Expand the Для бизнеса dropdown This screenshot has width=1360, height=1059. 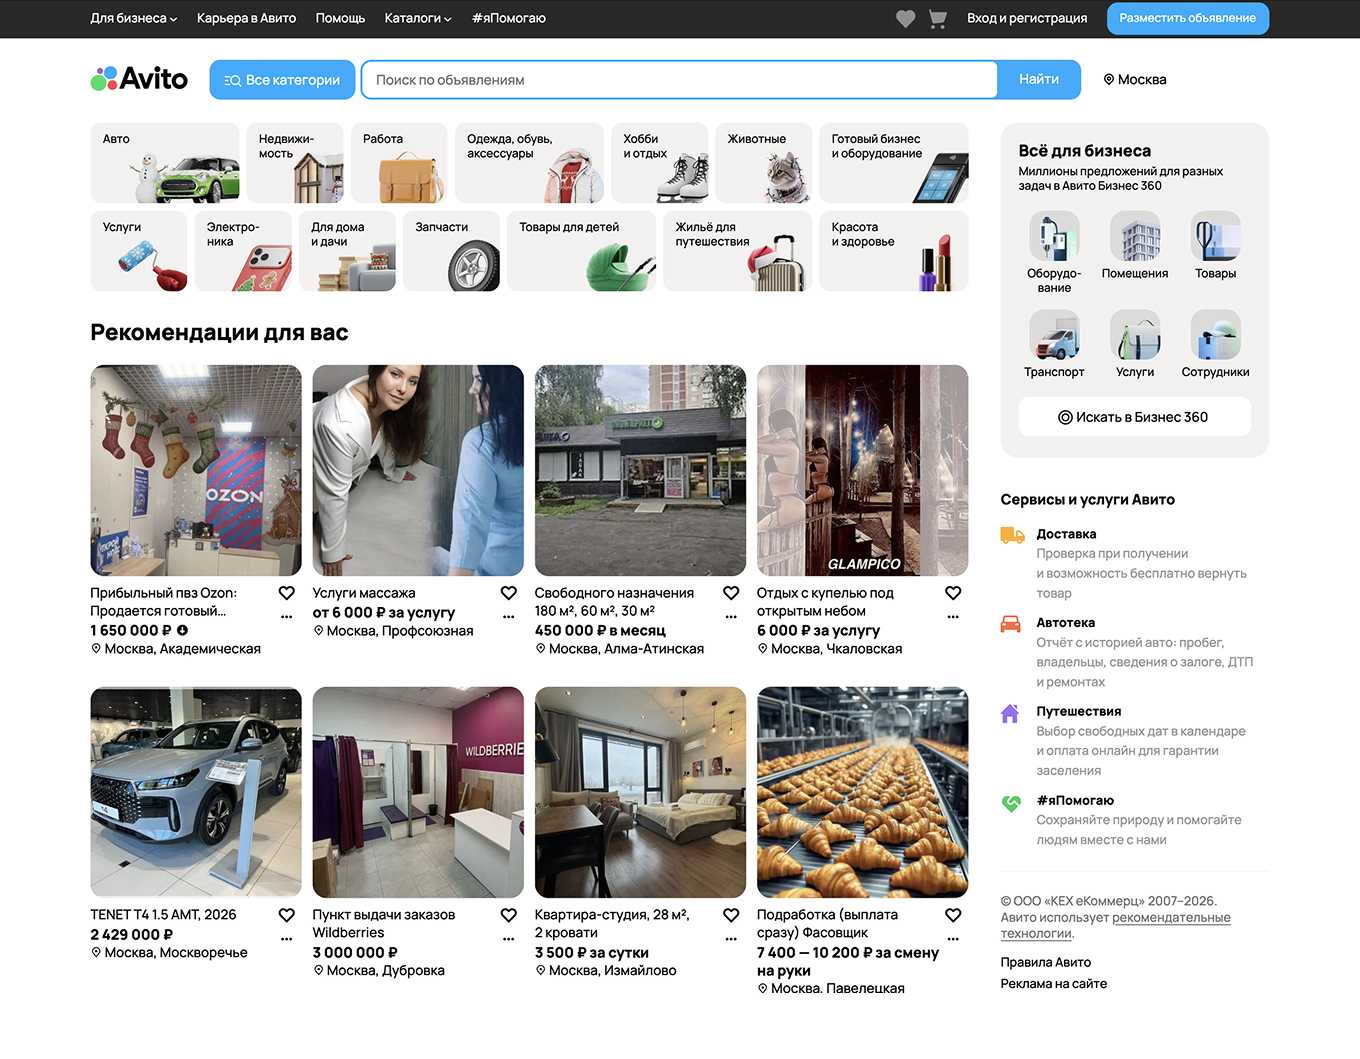pos(134,18)
